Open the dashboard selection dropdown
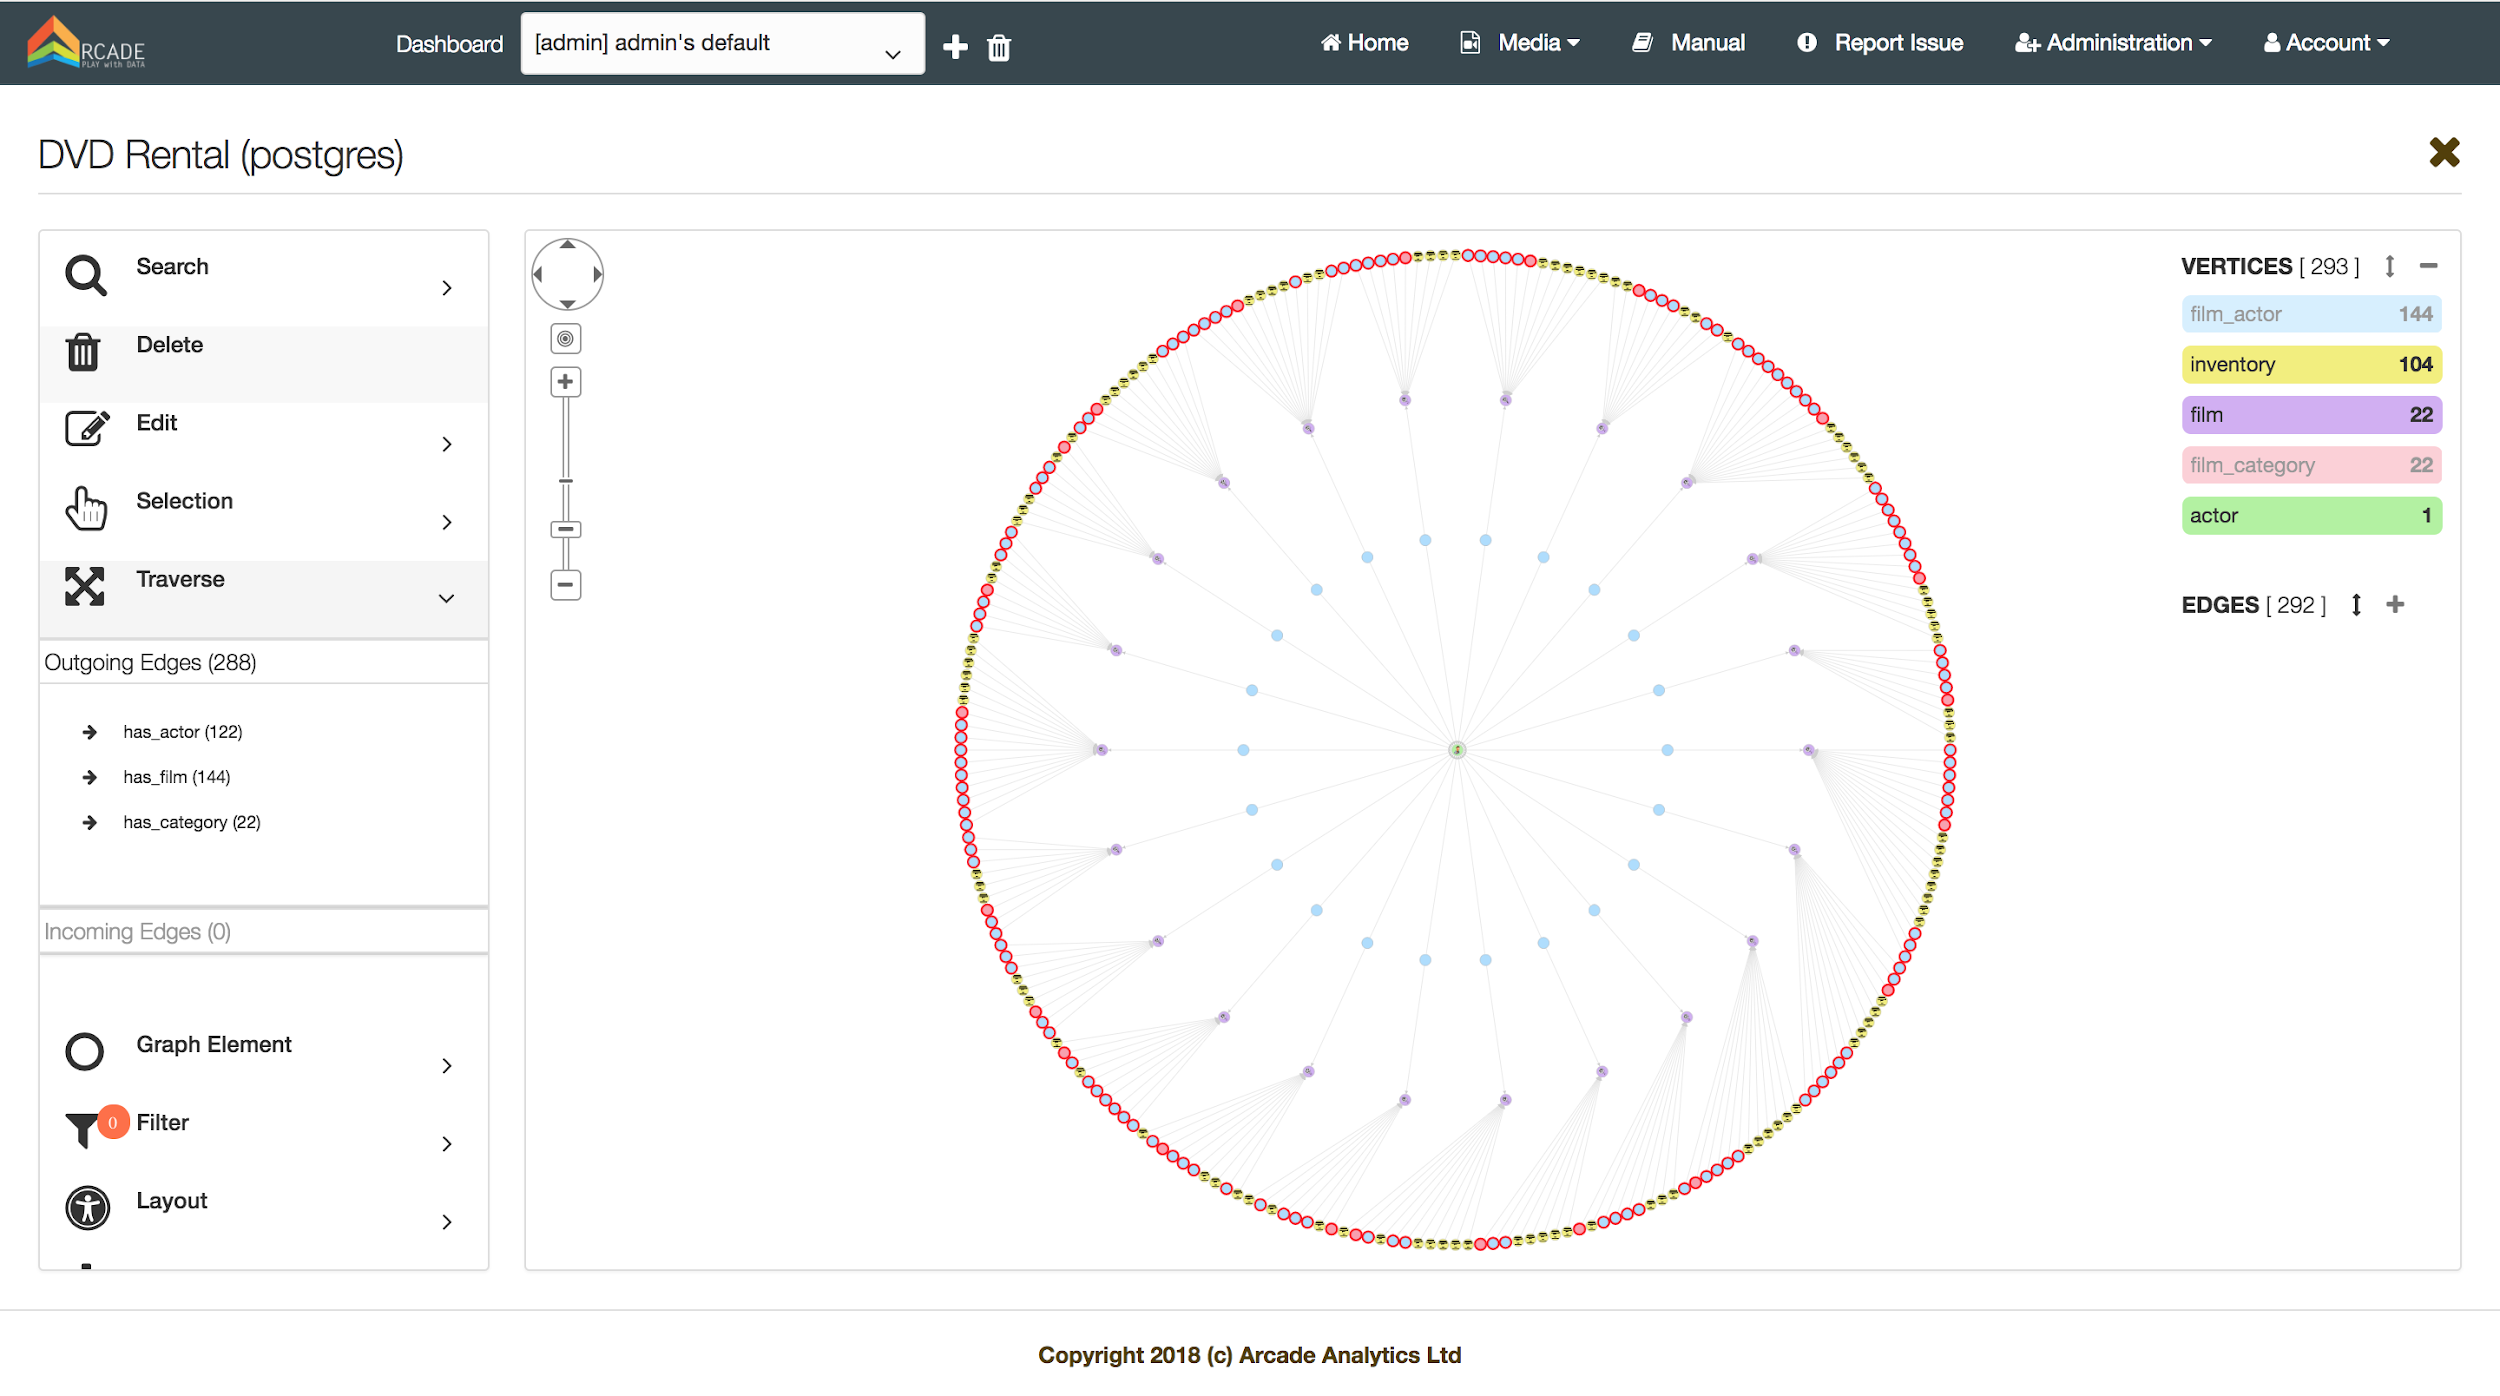 click(x=722, y=44)
